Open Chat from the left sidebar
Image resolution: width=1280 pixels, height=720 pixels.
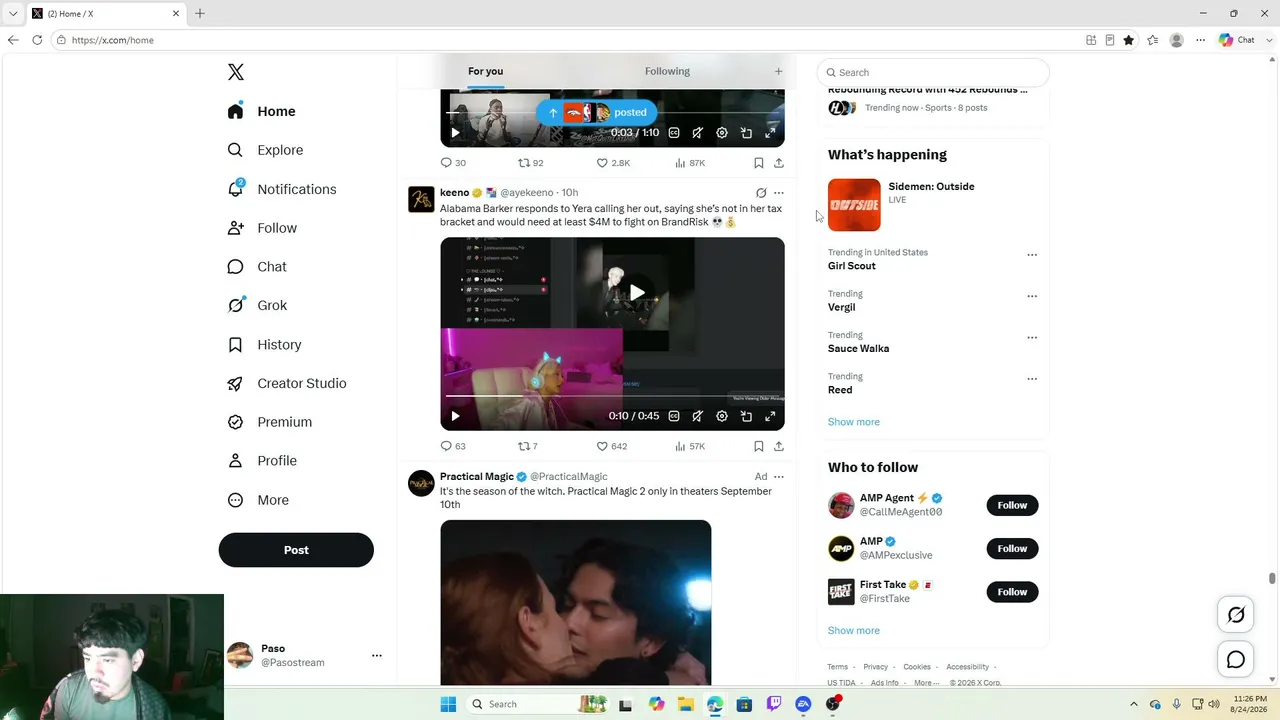coord(257,267)
